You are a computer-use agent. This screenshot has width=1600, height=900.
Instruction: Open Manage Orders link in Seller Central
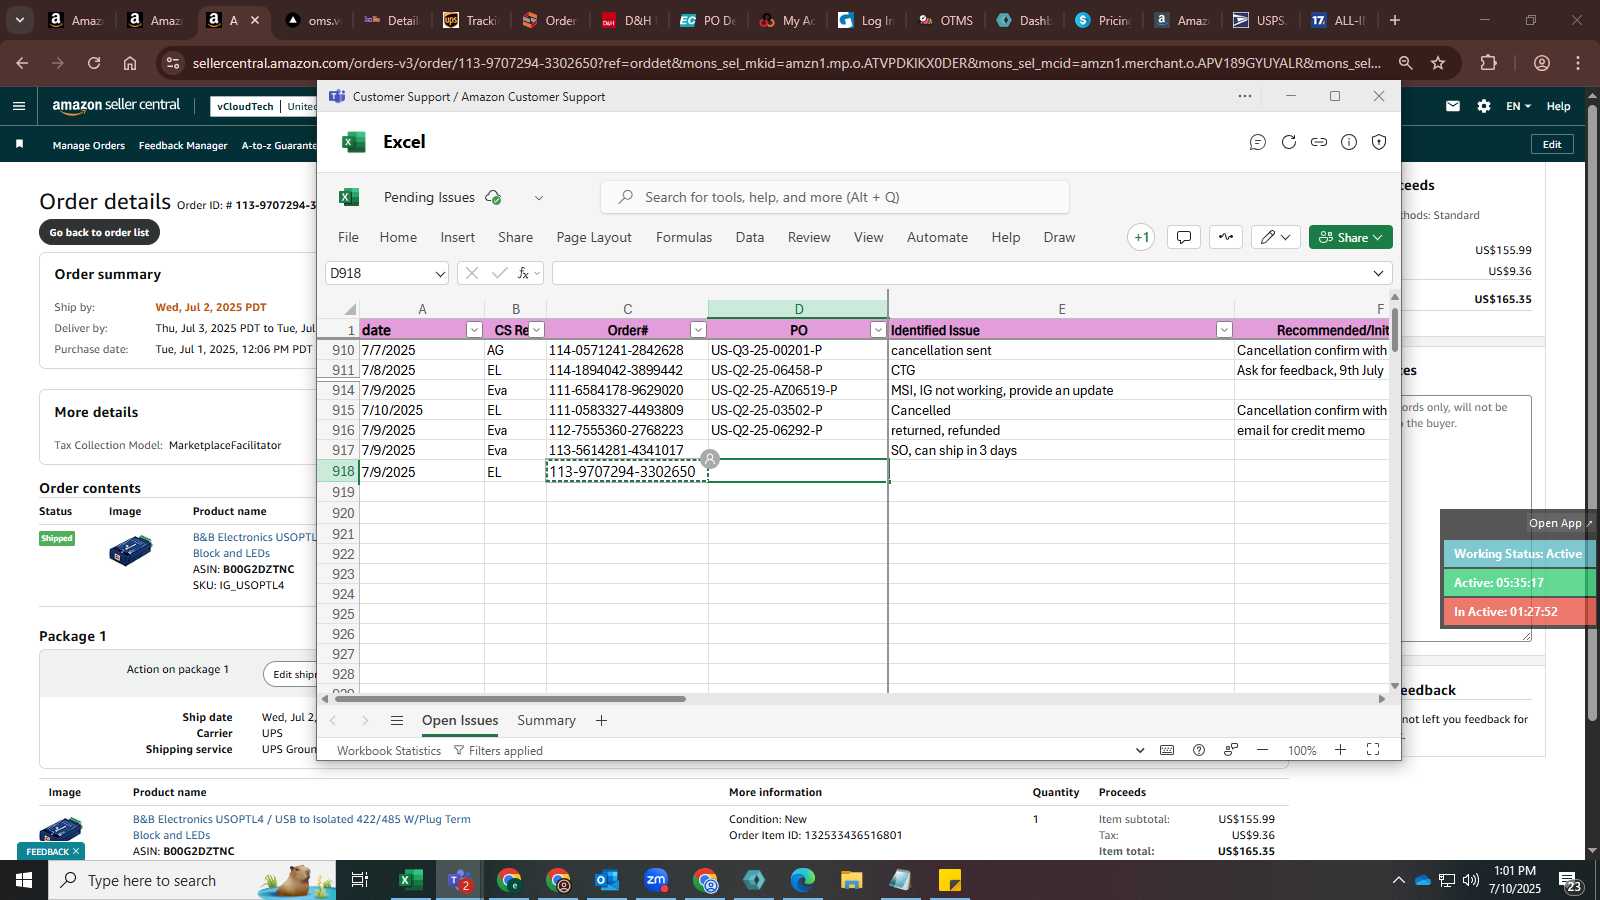[x=89, y=146]
